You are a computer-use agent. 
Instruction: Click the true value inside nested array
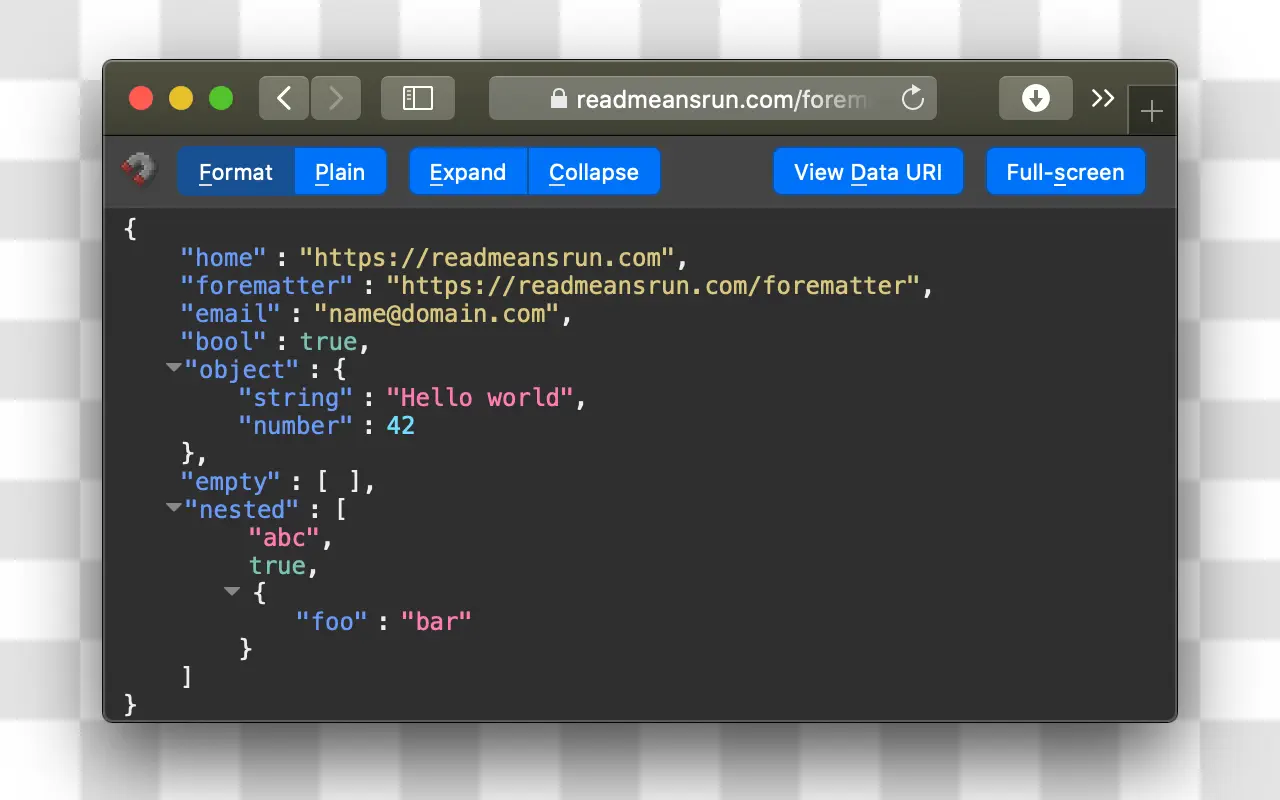(x=278, y=566)
